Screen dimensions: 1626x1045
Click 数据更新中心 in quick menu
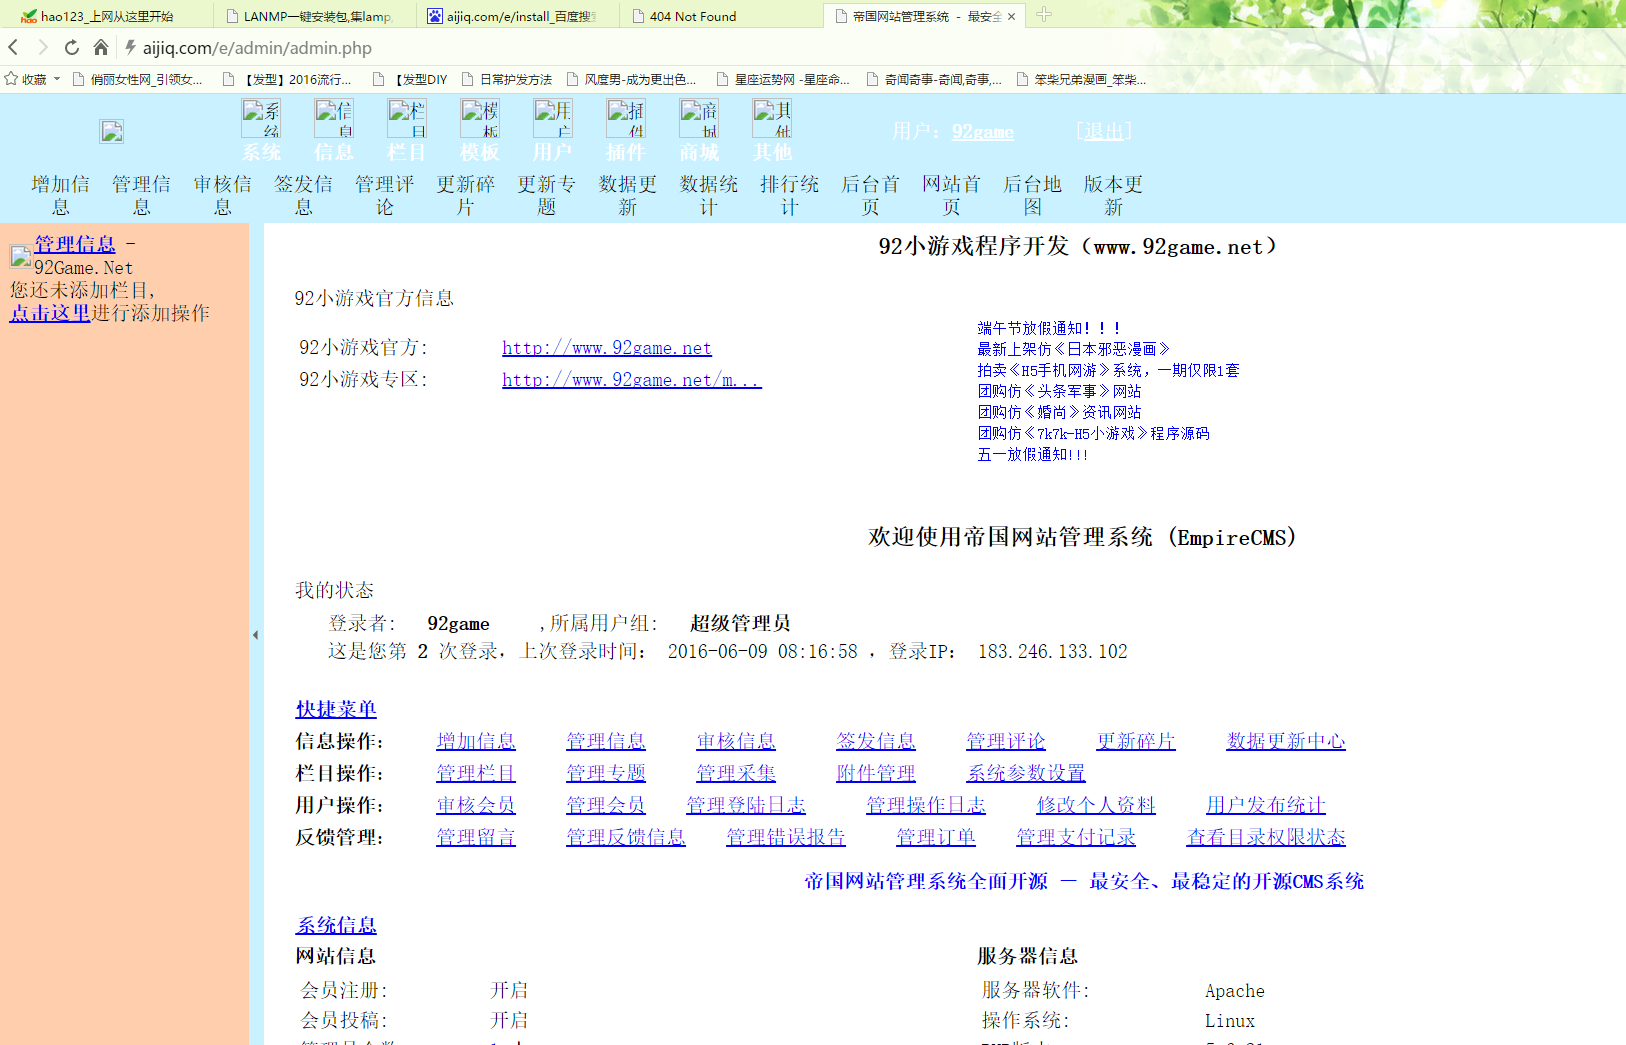coord(1286,741)
